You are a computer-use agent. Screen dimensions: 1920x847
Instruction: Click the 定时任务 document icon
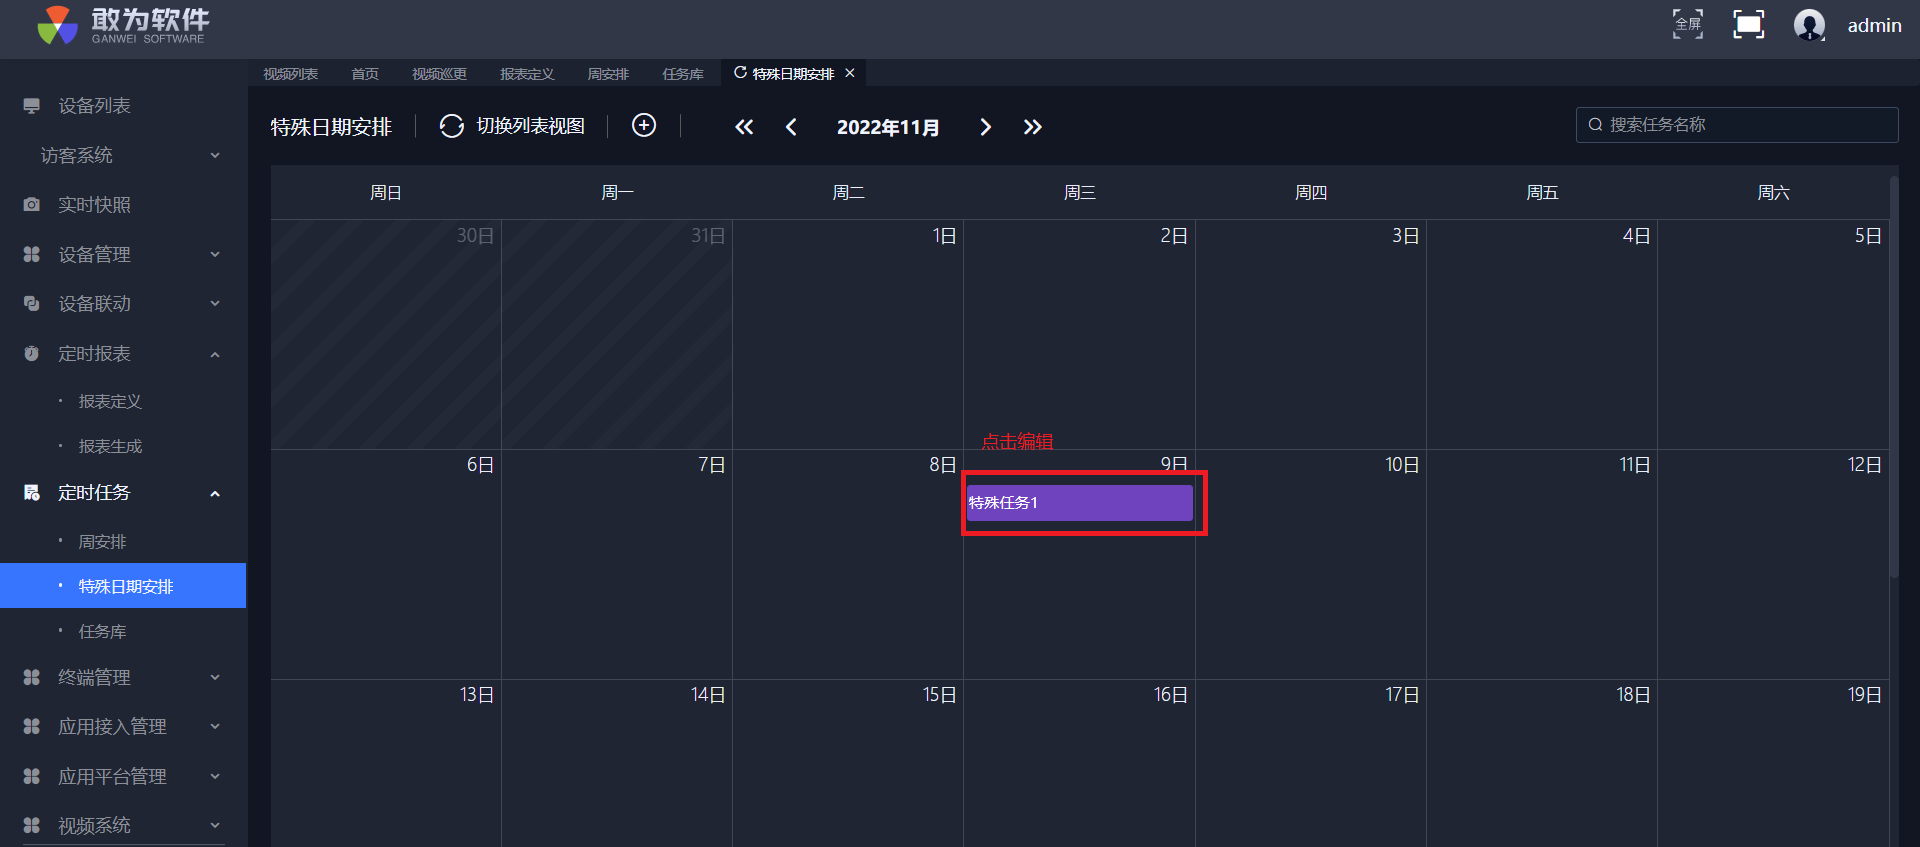click(32, 493)
